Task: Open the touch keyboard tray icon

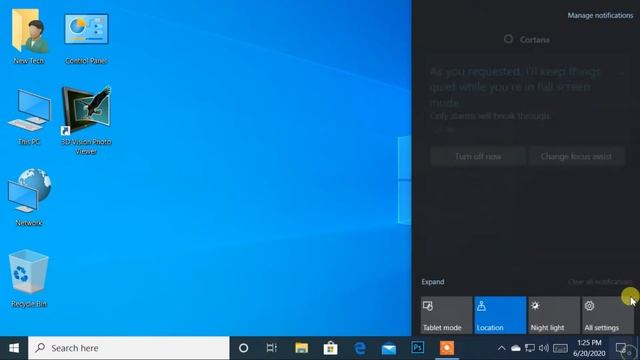Action: click(x=560, y=348)
